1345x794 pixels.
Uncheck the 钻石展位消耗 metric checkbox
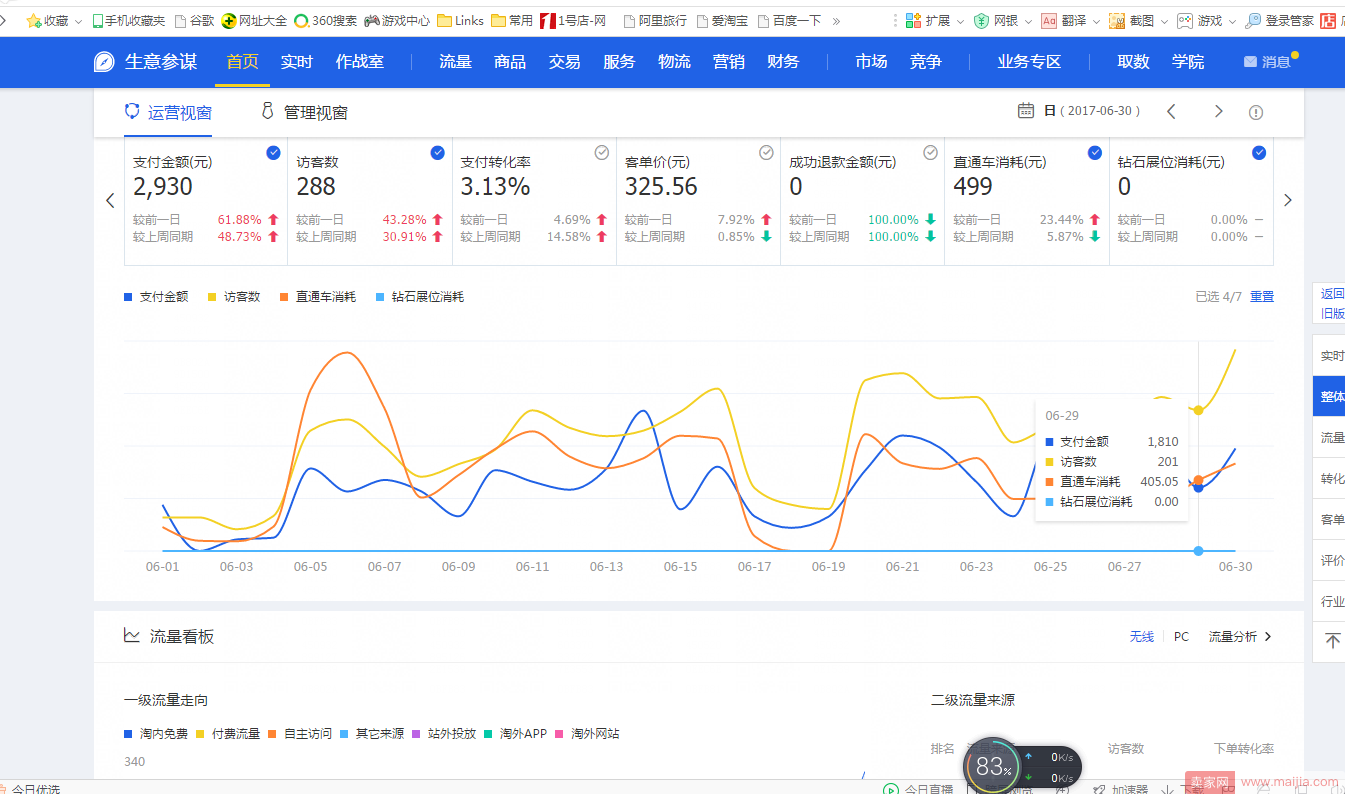pyautogui.click(x=1259, y=153)
